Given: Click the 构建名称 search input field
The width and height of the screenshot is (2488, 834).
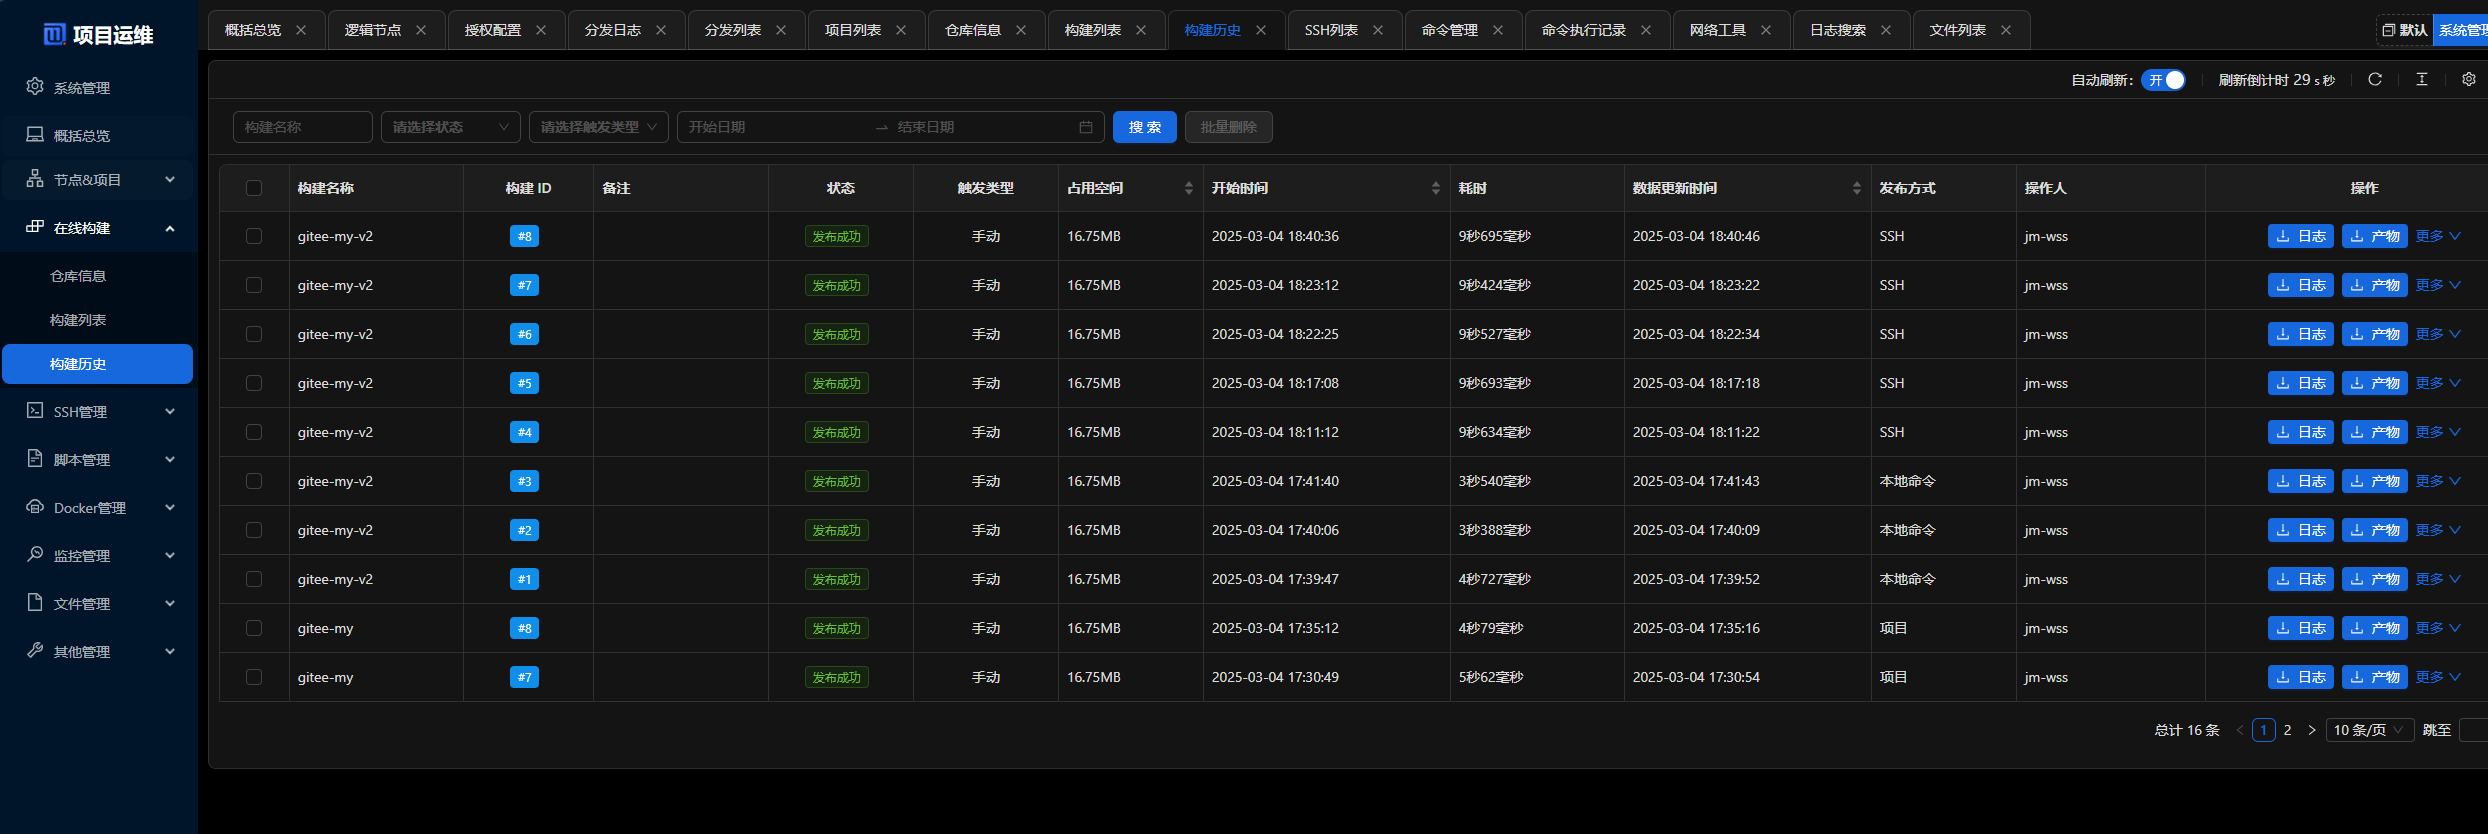Looking at the screenshot, I should coord(302,127).
